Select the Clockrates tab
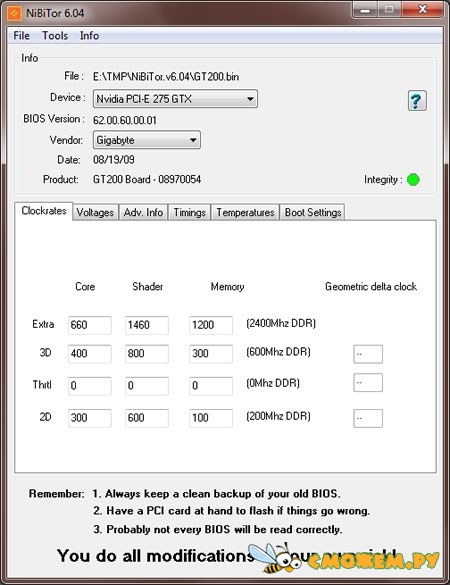This screenshot has width=450, height=585. point(44,211)
